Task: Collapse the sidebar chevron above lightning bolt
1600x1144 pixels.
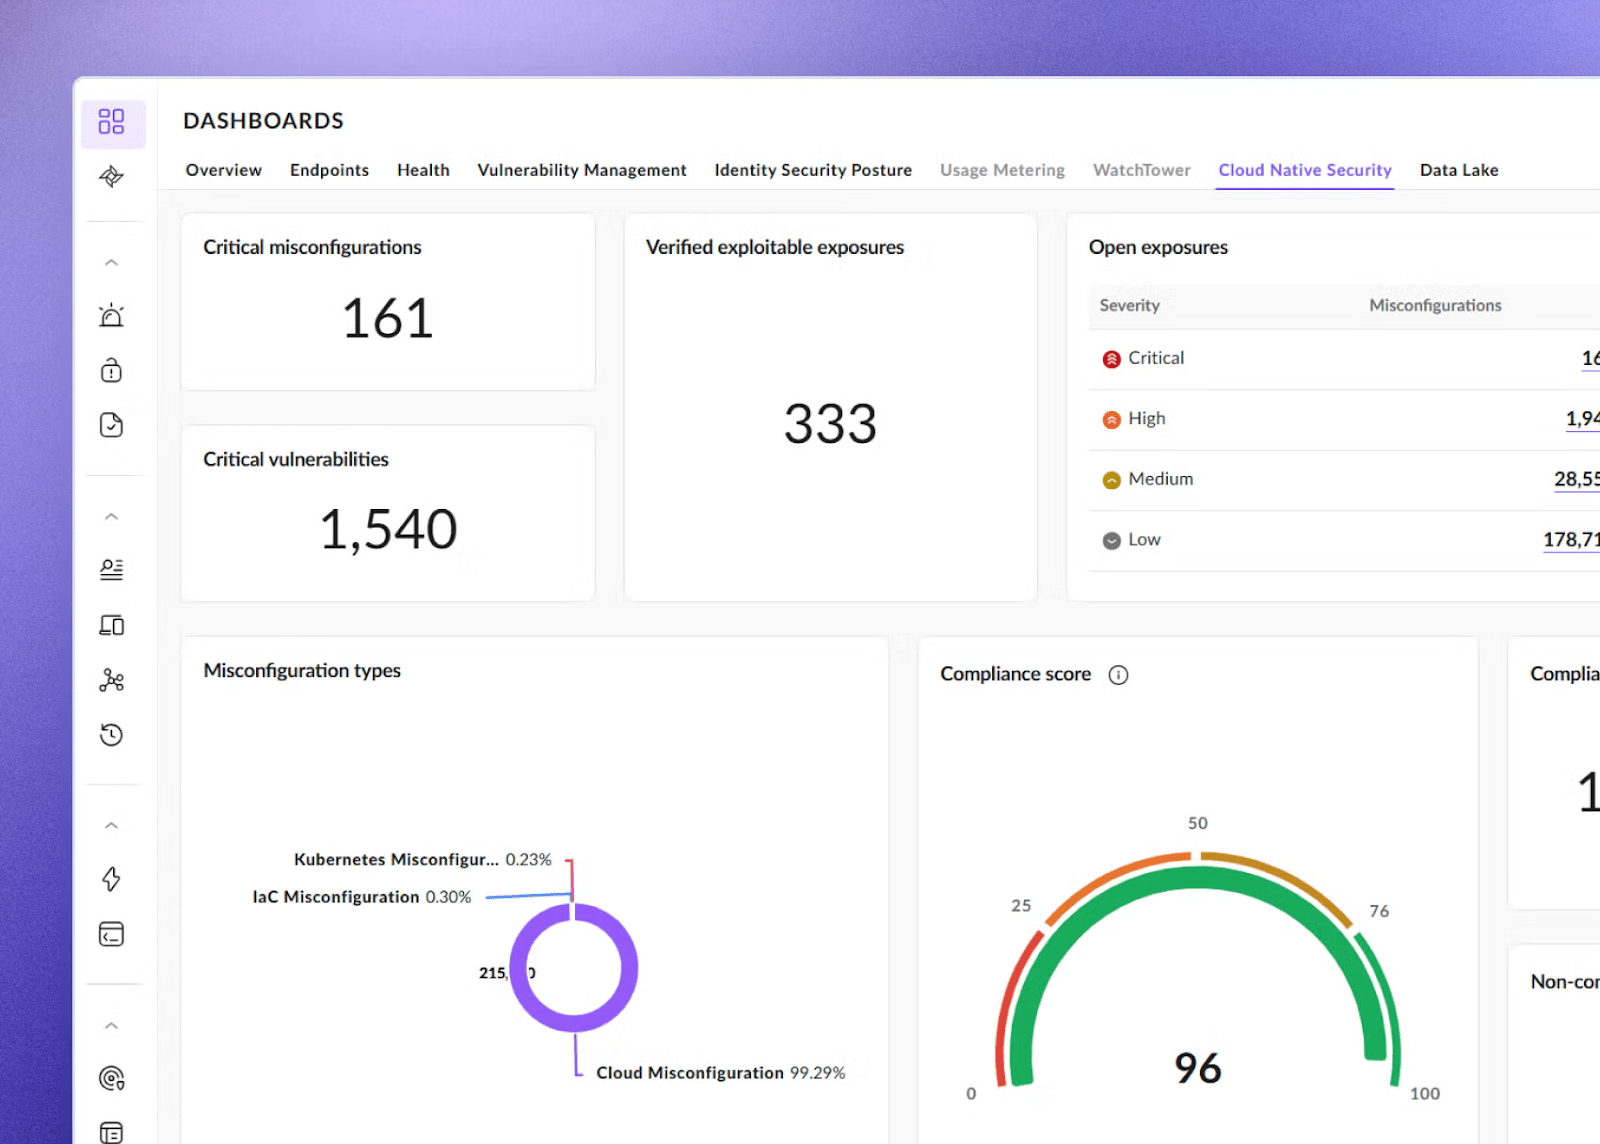Action: (111, 826)
